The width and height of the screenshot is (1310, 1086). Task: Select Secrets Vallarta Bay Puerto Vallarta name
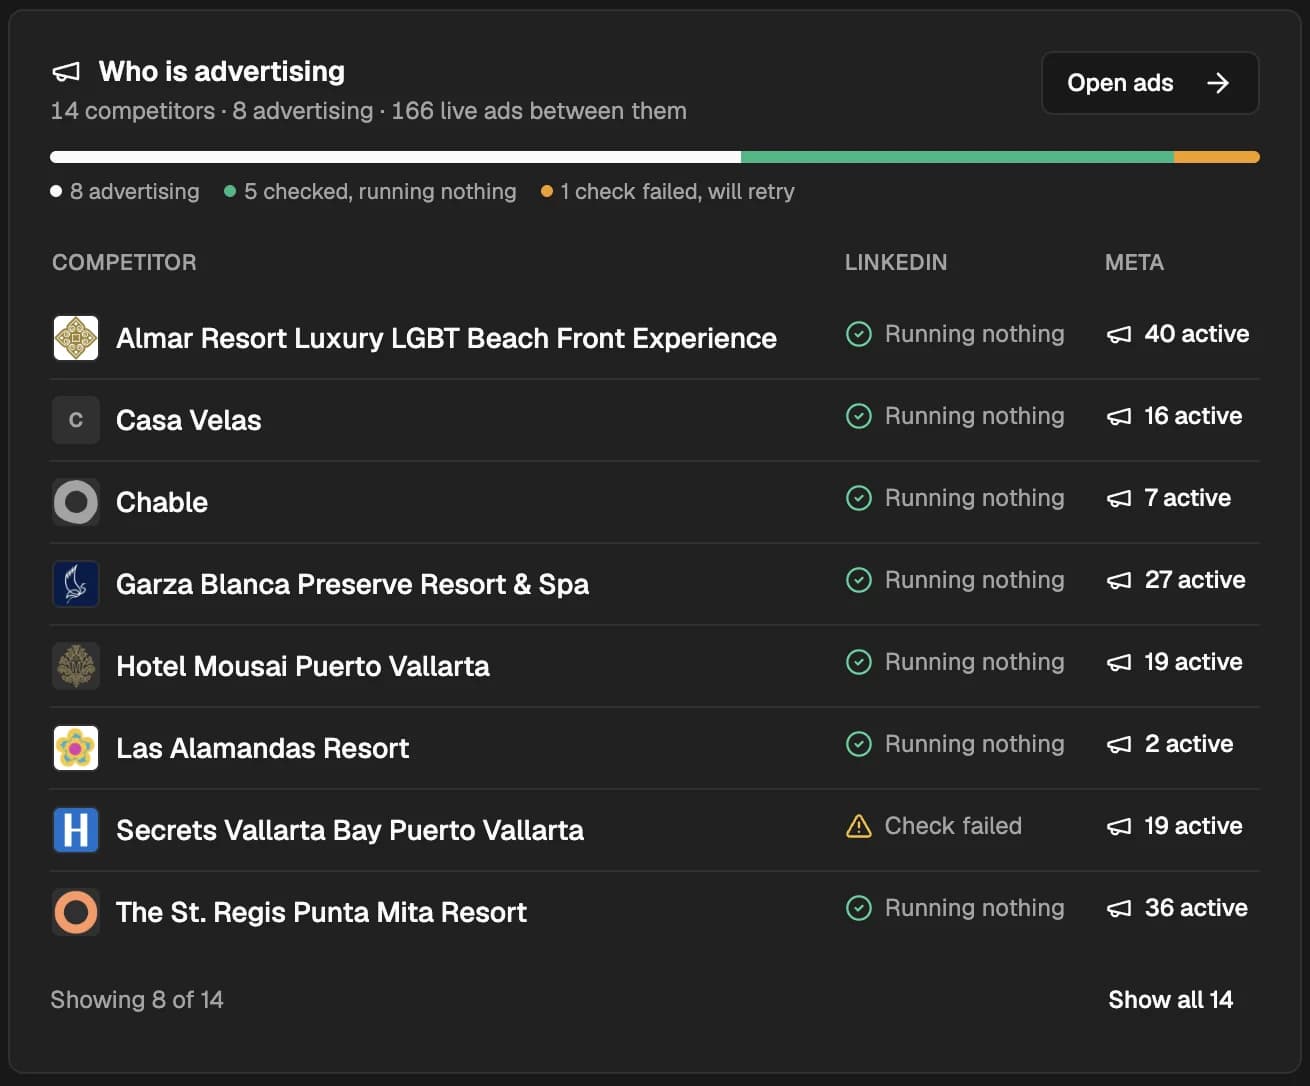point(350,830)
